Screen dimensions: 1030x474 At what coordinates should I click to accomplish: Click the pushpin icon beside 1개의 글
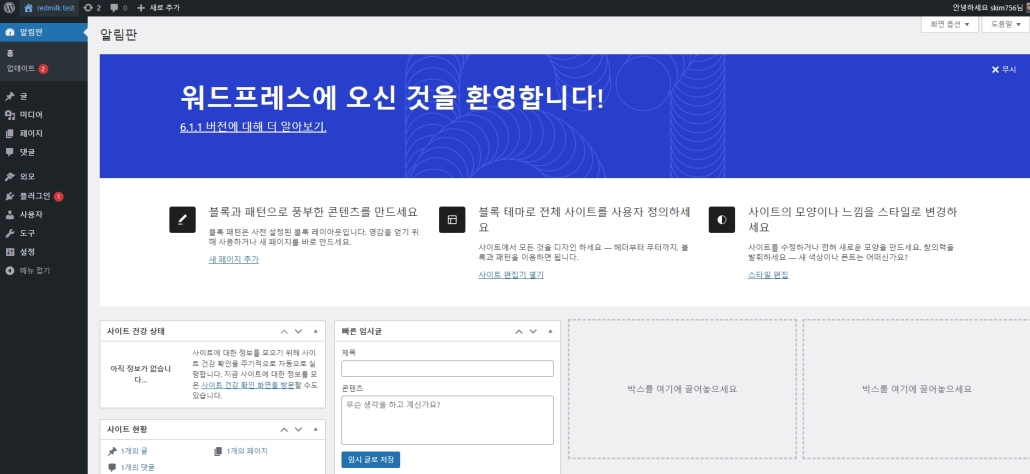[x=112, y=451]
